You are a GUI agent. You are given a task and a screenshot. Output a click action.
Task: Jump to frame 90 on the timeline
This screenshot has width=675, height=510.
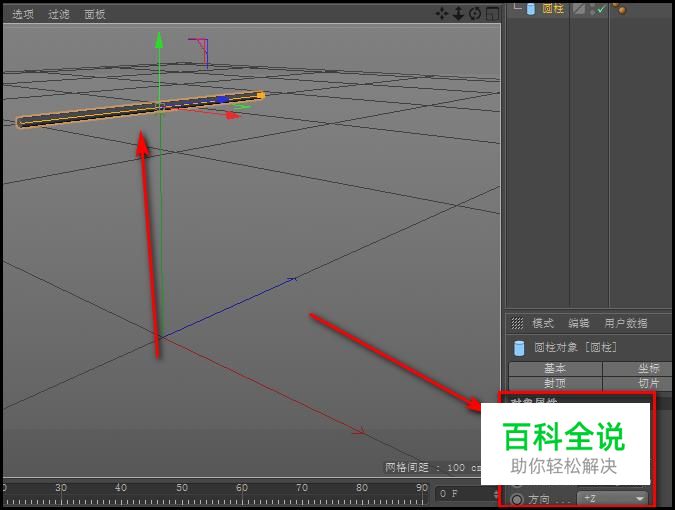pyautogui.click(x=422, y=488)
